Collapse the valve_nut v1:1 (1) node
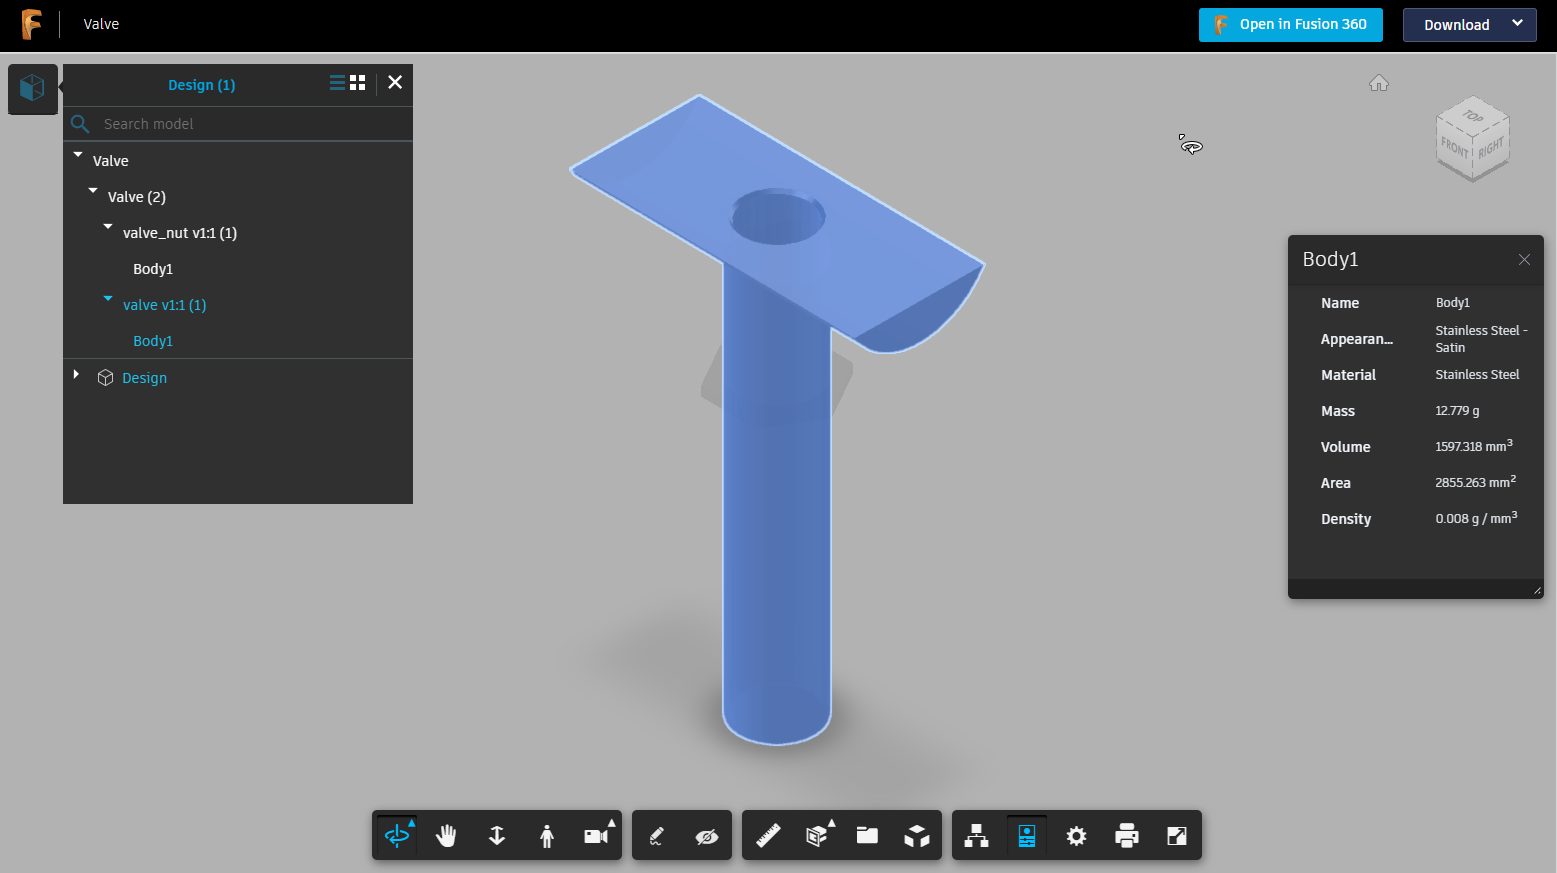 pyautogui.click(x=108, y=227)
